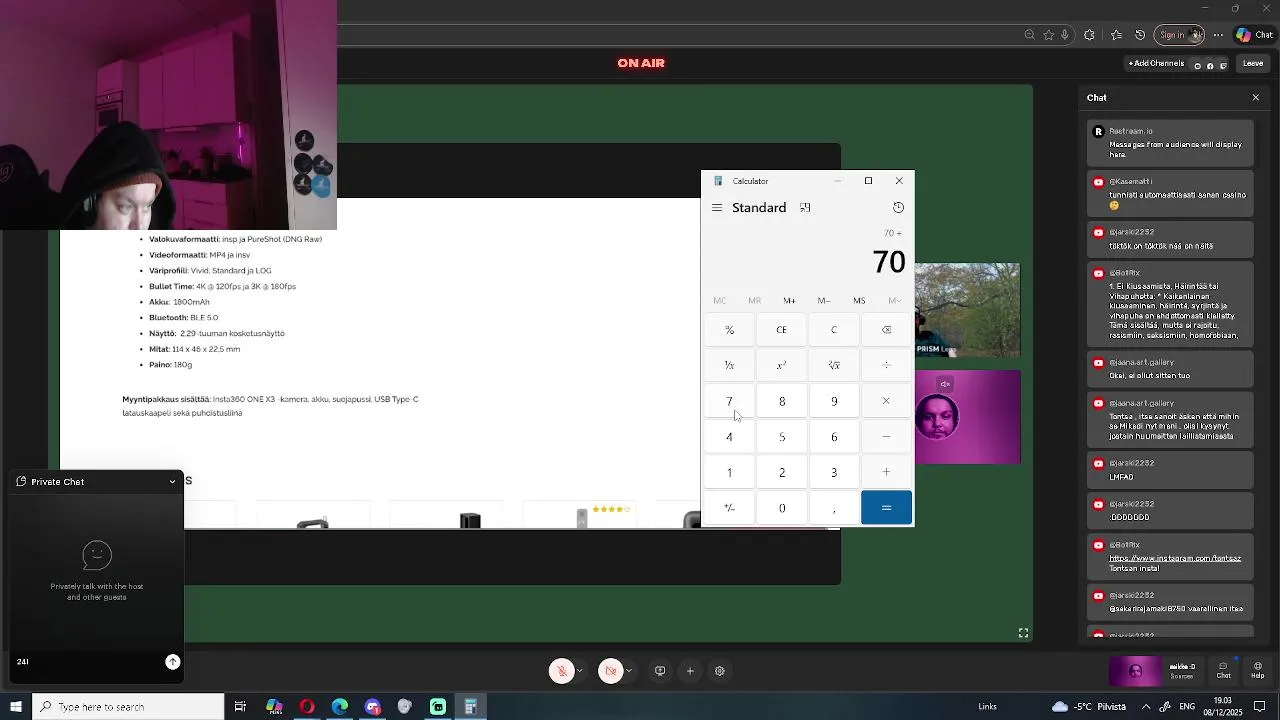Screen dimensions: 1280x720
Task: Open Calculator taskbar icon
Action: [470, 707]
